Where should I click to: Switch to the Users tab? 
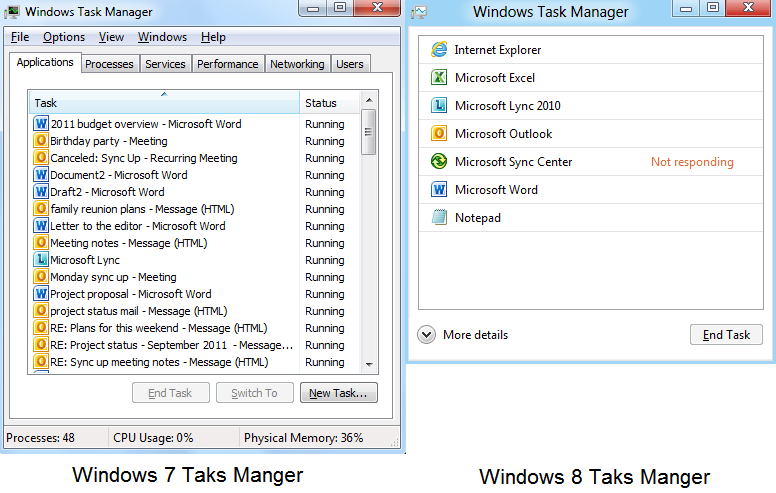click(x=350, y=64)
